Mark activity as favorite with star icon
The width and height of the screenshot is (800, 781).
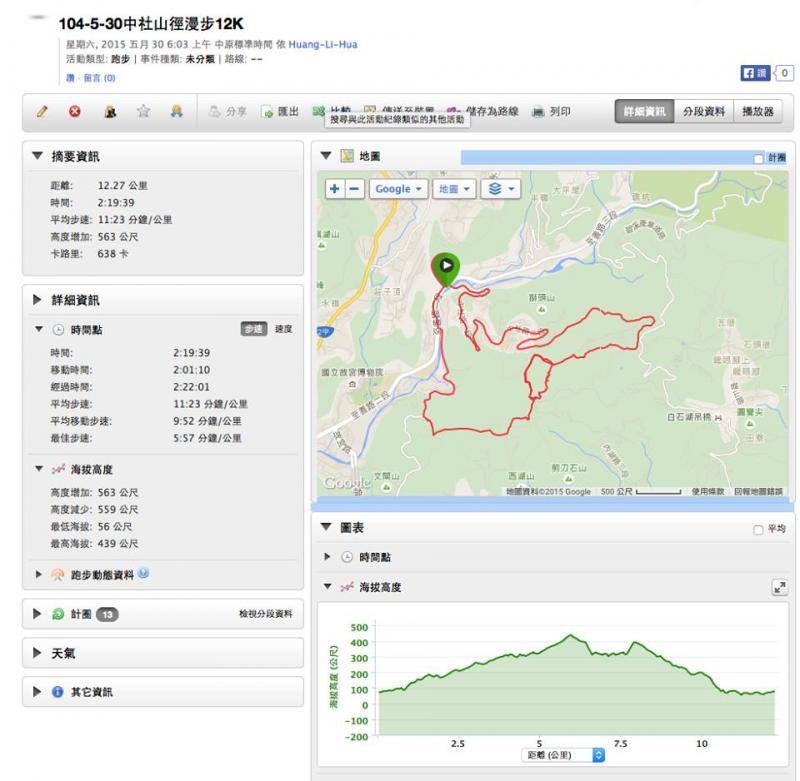coord(143,111)
